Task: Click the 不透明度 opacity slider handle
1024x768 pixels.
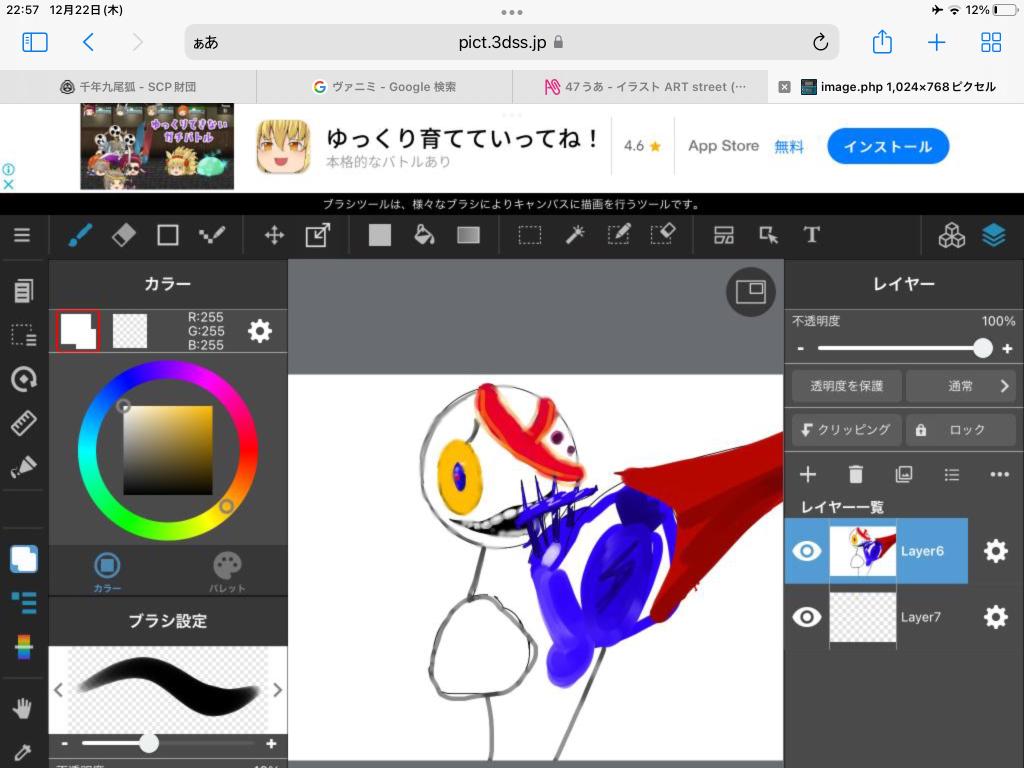Action: click(983, 348)
